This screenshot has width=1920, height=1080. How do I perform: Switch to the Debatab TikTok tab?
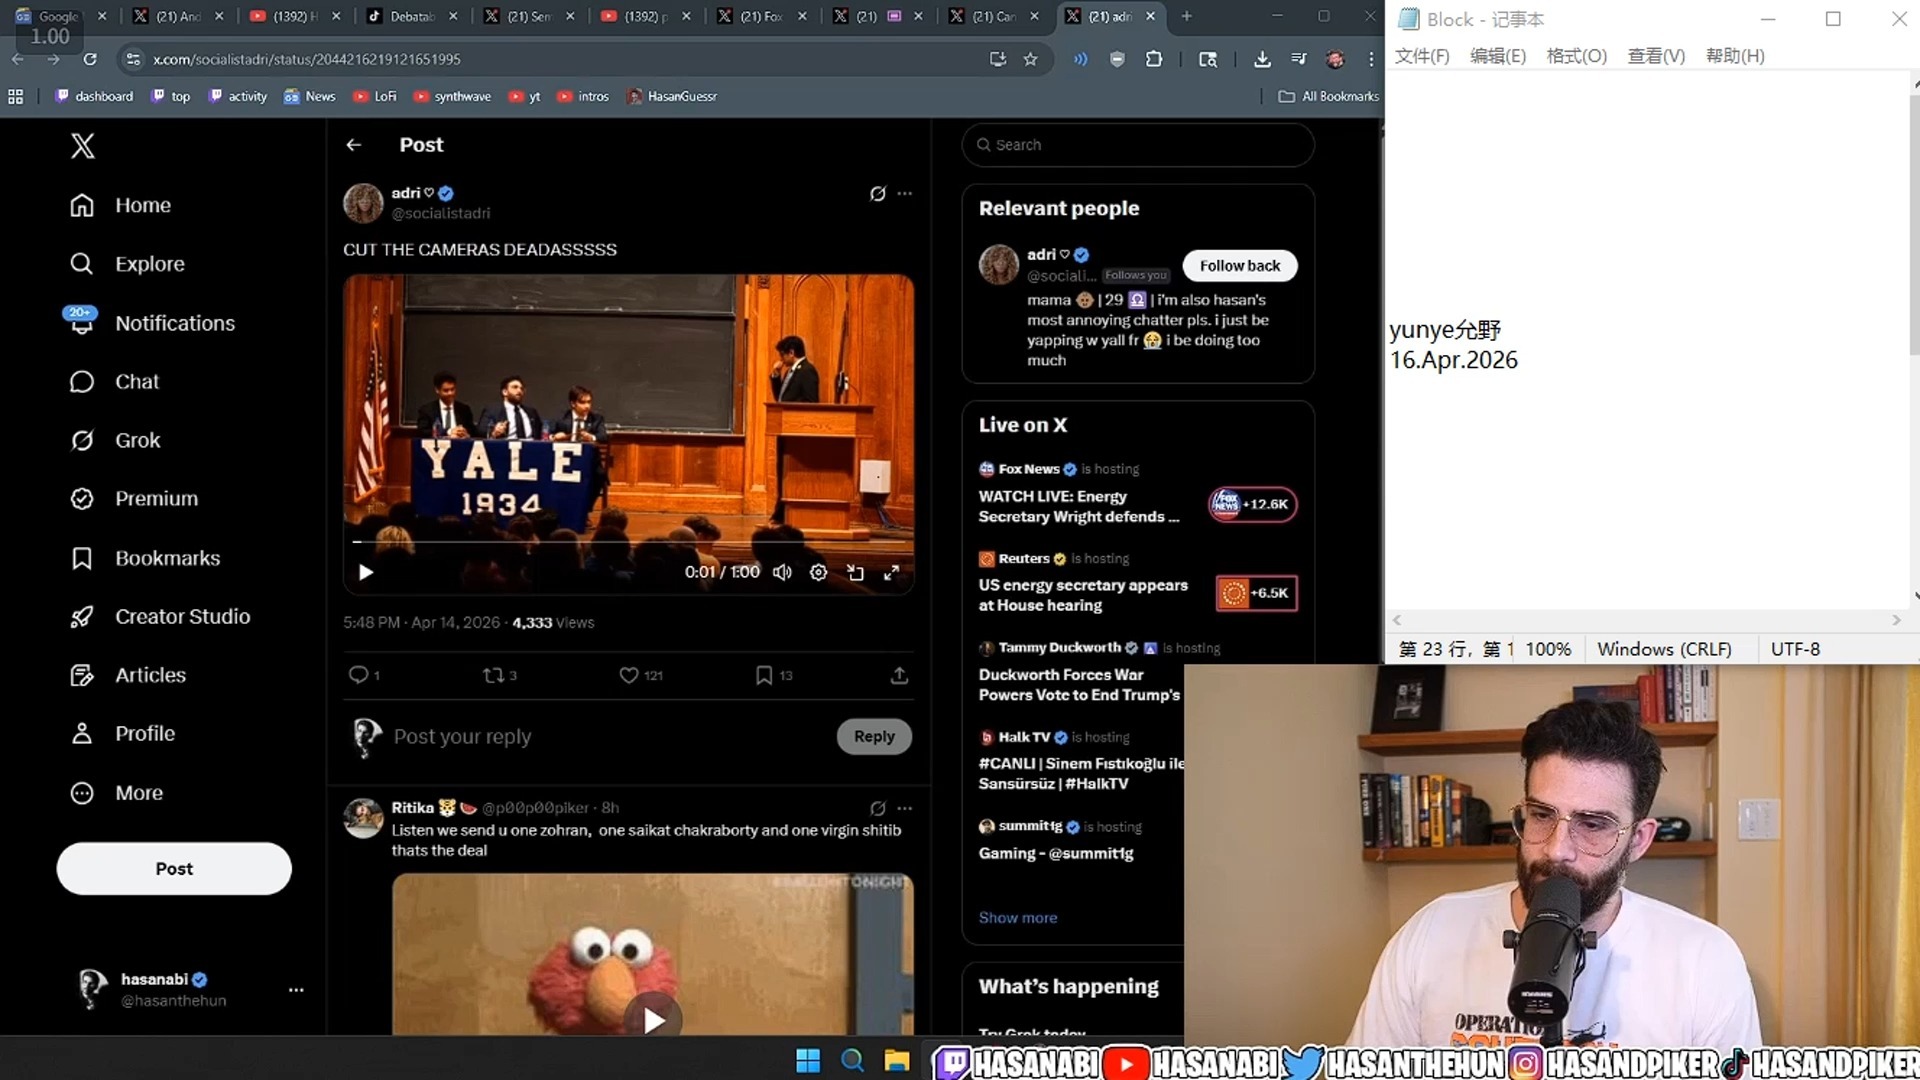click(411, 16)
